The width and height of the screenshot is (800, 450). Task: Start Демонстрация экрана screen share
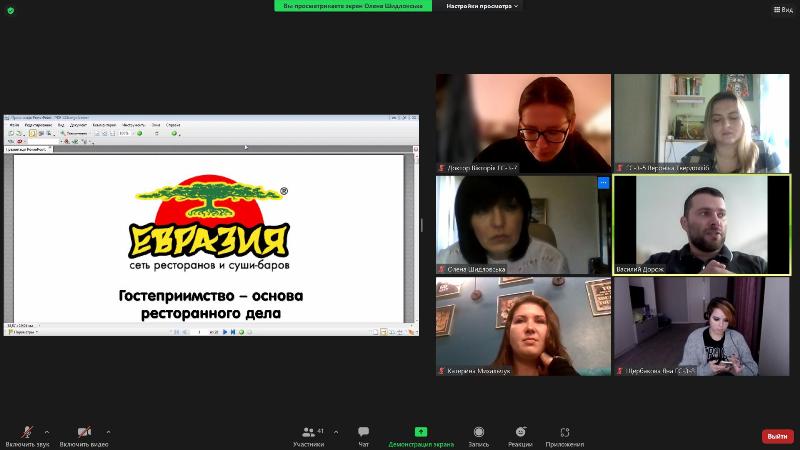click(x=421, y=437)
